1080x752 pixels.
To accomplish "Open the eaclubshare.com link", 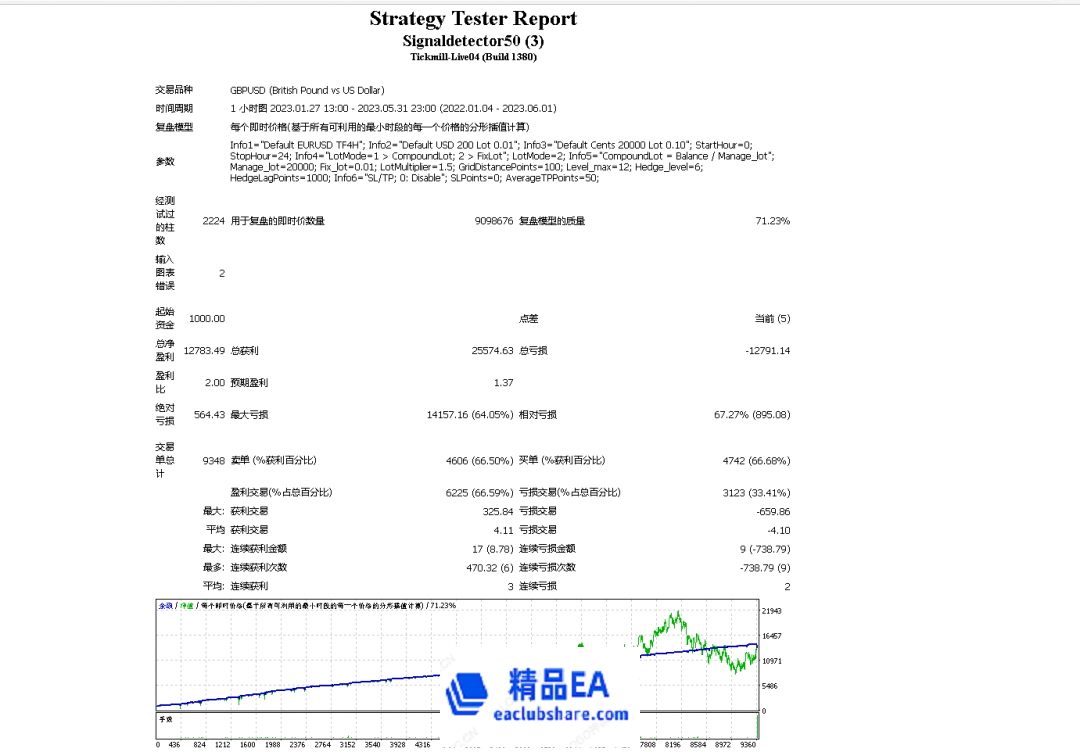I will [561, 713].
